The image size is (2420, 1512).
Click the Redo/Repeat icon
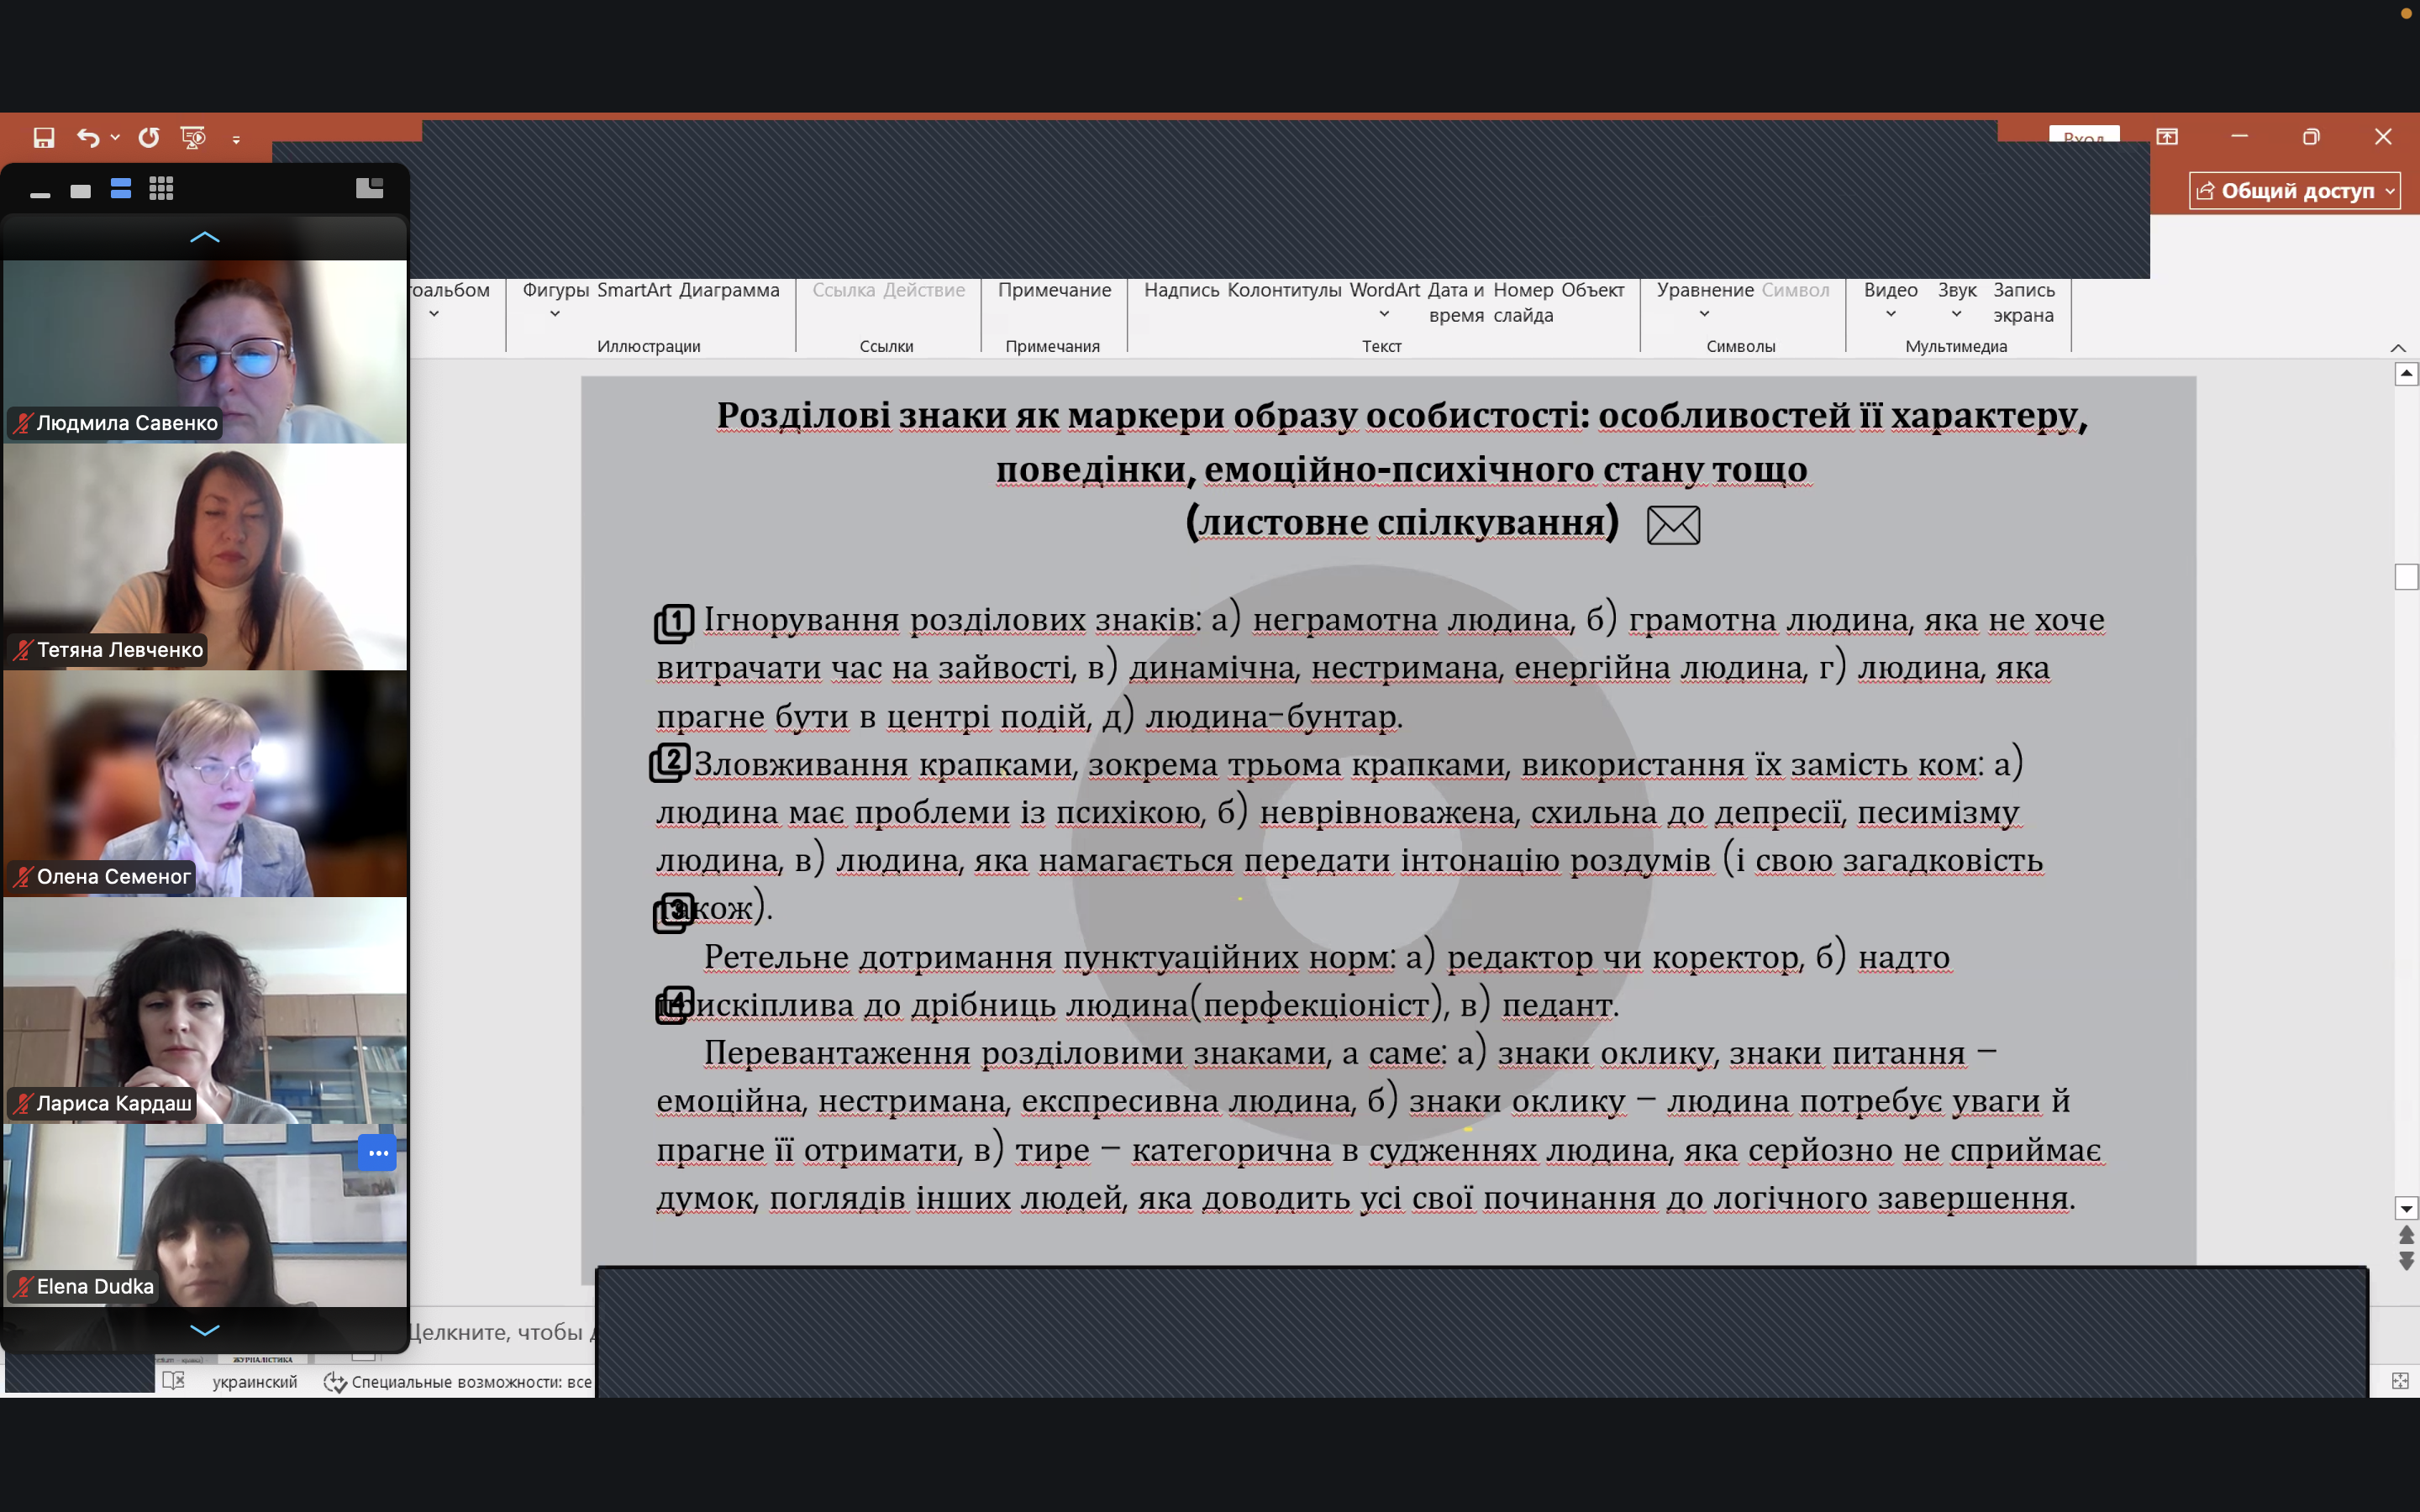149,138
